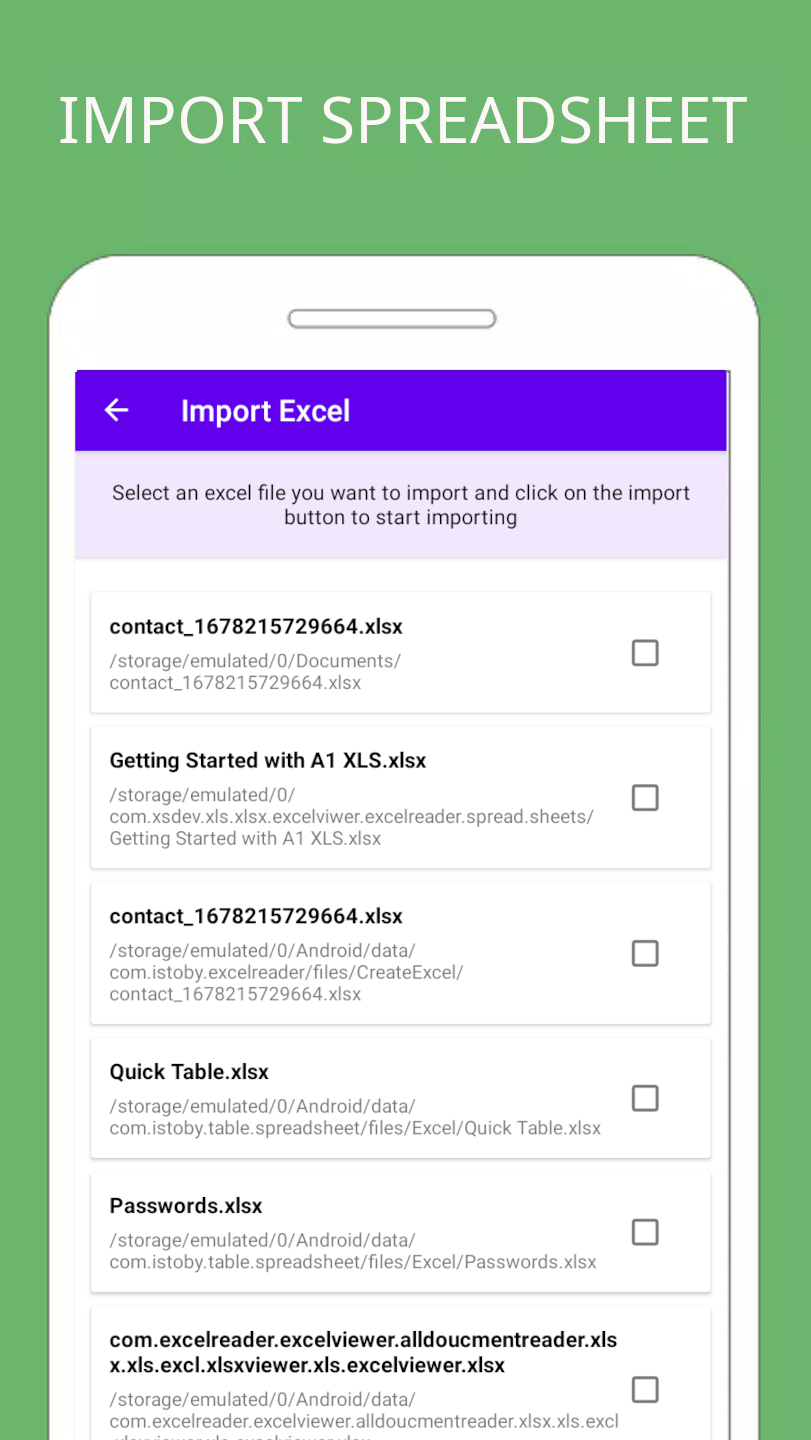Tick checkbox for contact file in Documents
Screen dimensions: 811x1440
[x=645, y=653]
